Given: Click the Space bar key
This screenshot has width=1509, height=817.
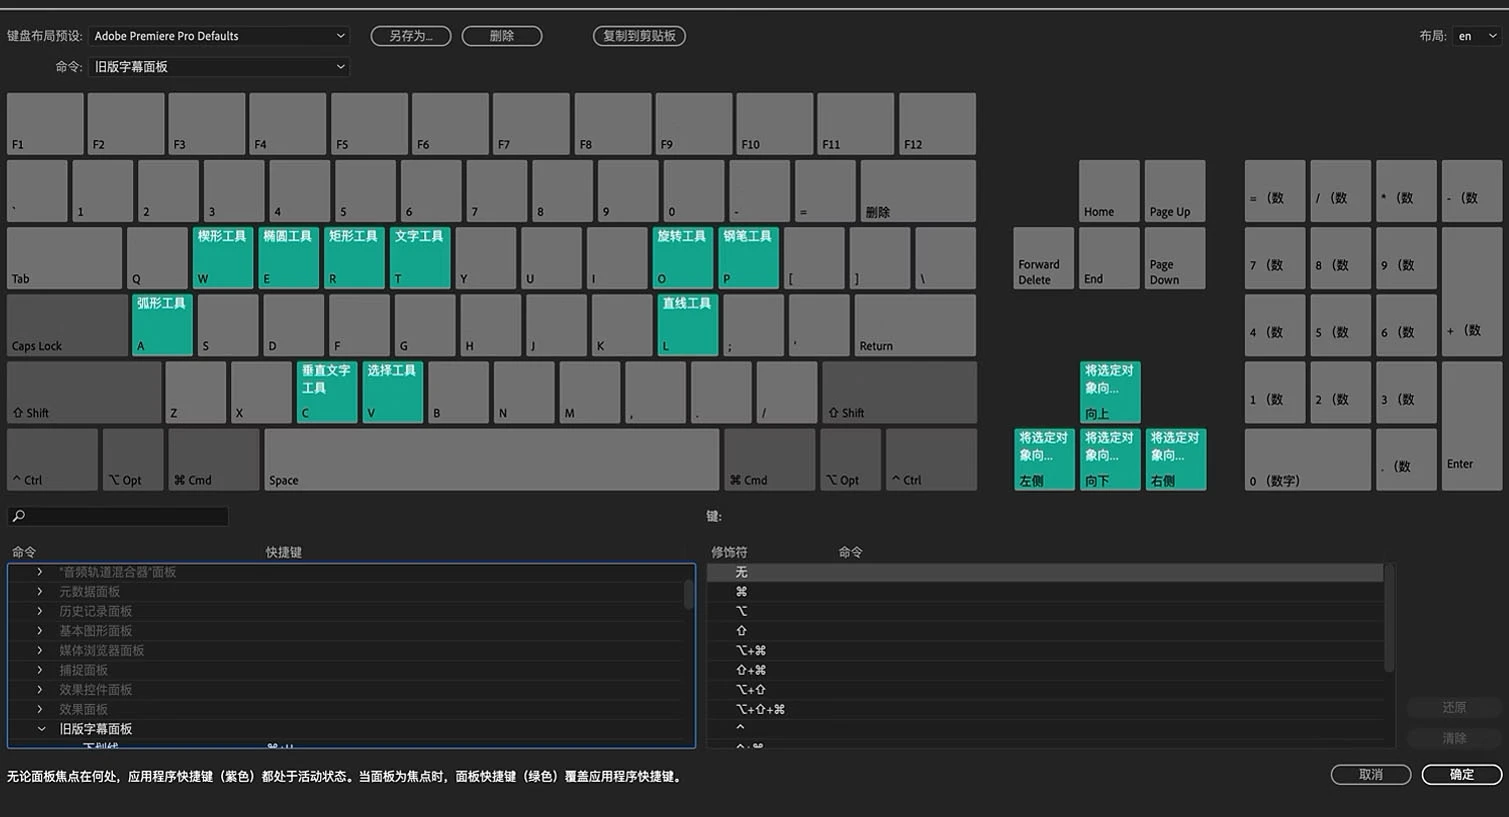Looking at the screenshot, I should [x=492, y=460].
